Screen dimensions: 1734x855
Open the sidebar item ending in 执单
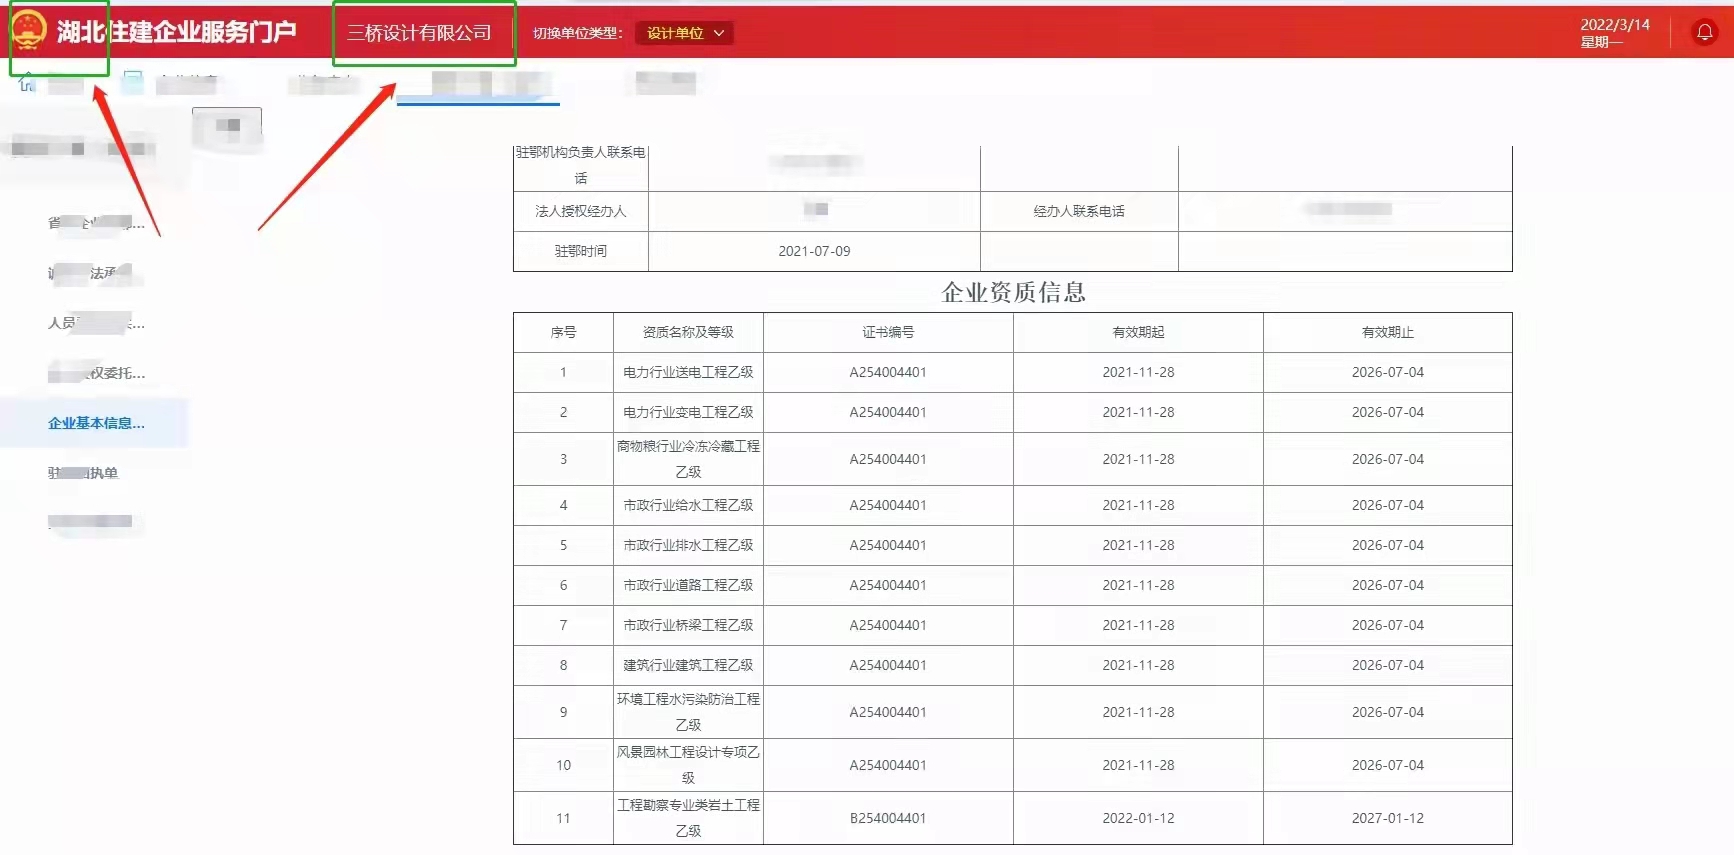click(x=84, y=473)
